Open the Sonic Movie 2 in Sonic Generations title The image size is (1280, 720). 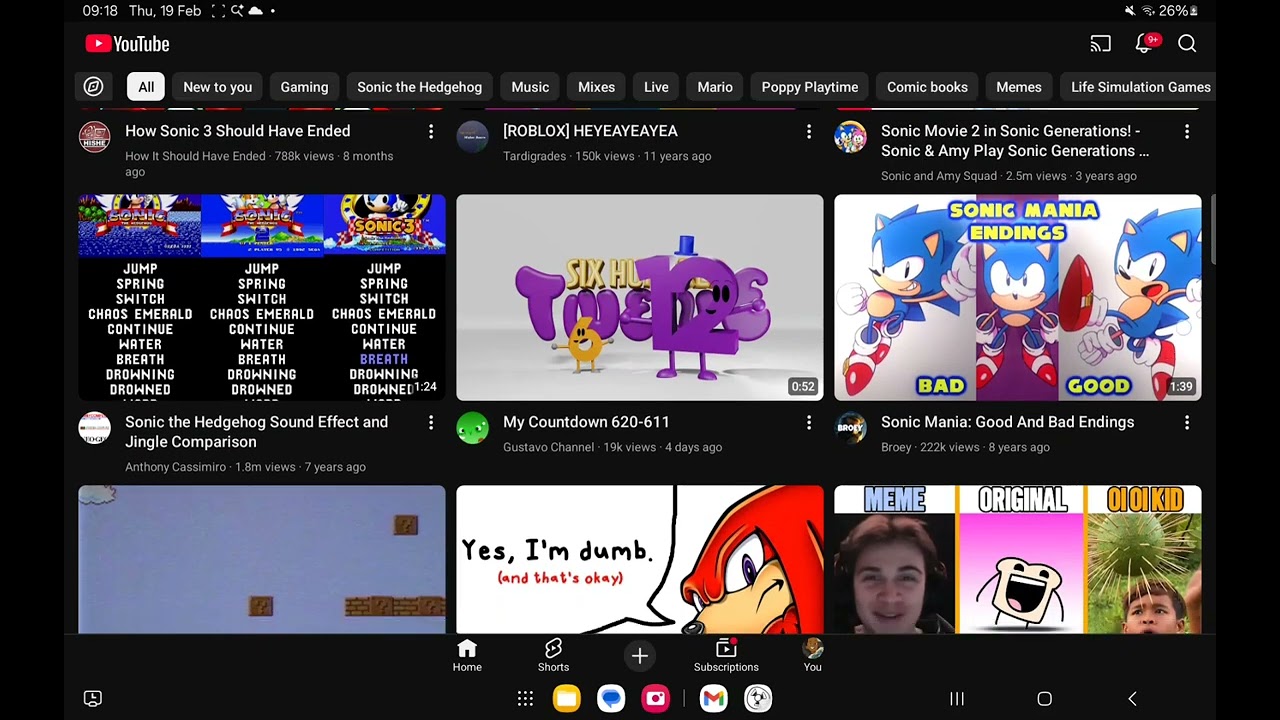(x=1014, y=141)
